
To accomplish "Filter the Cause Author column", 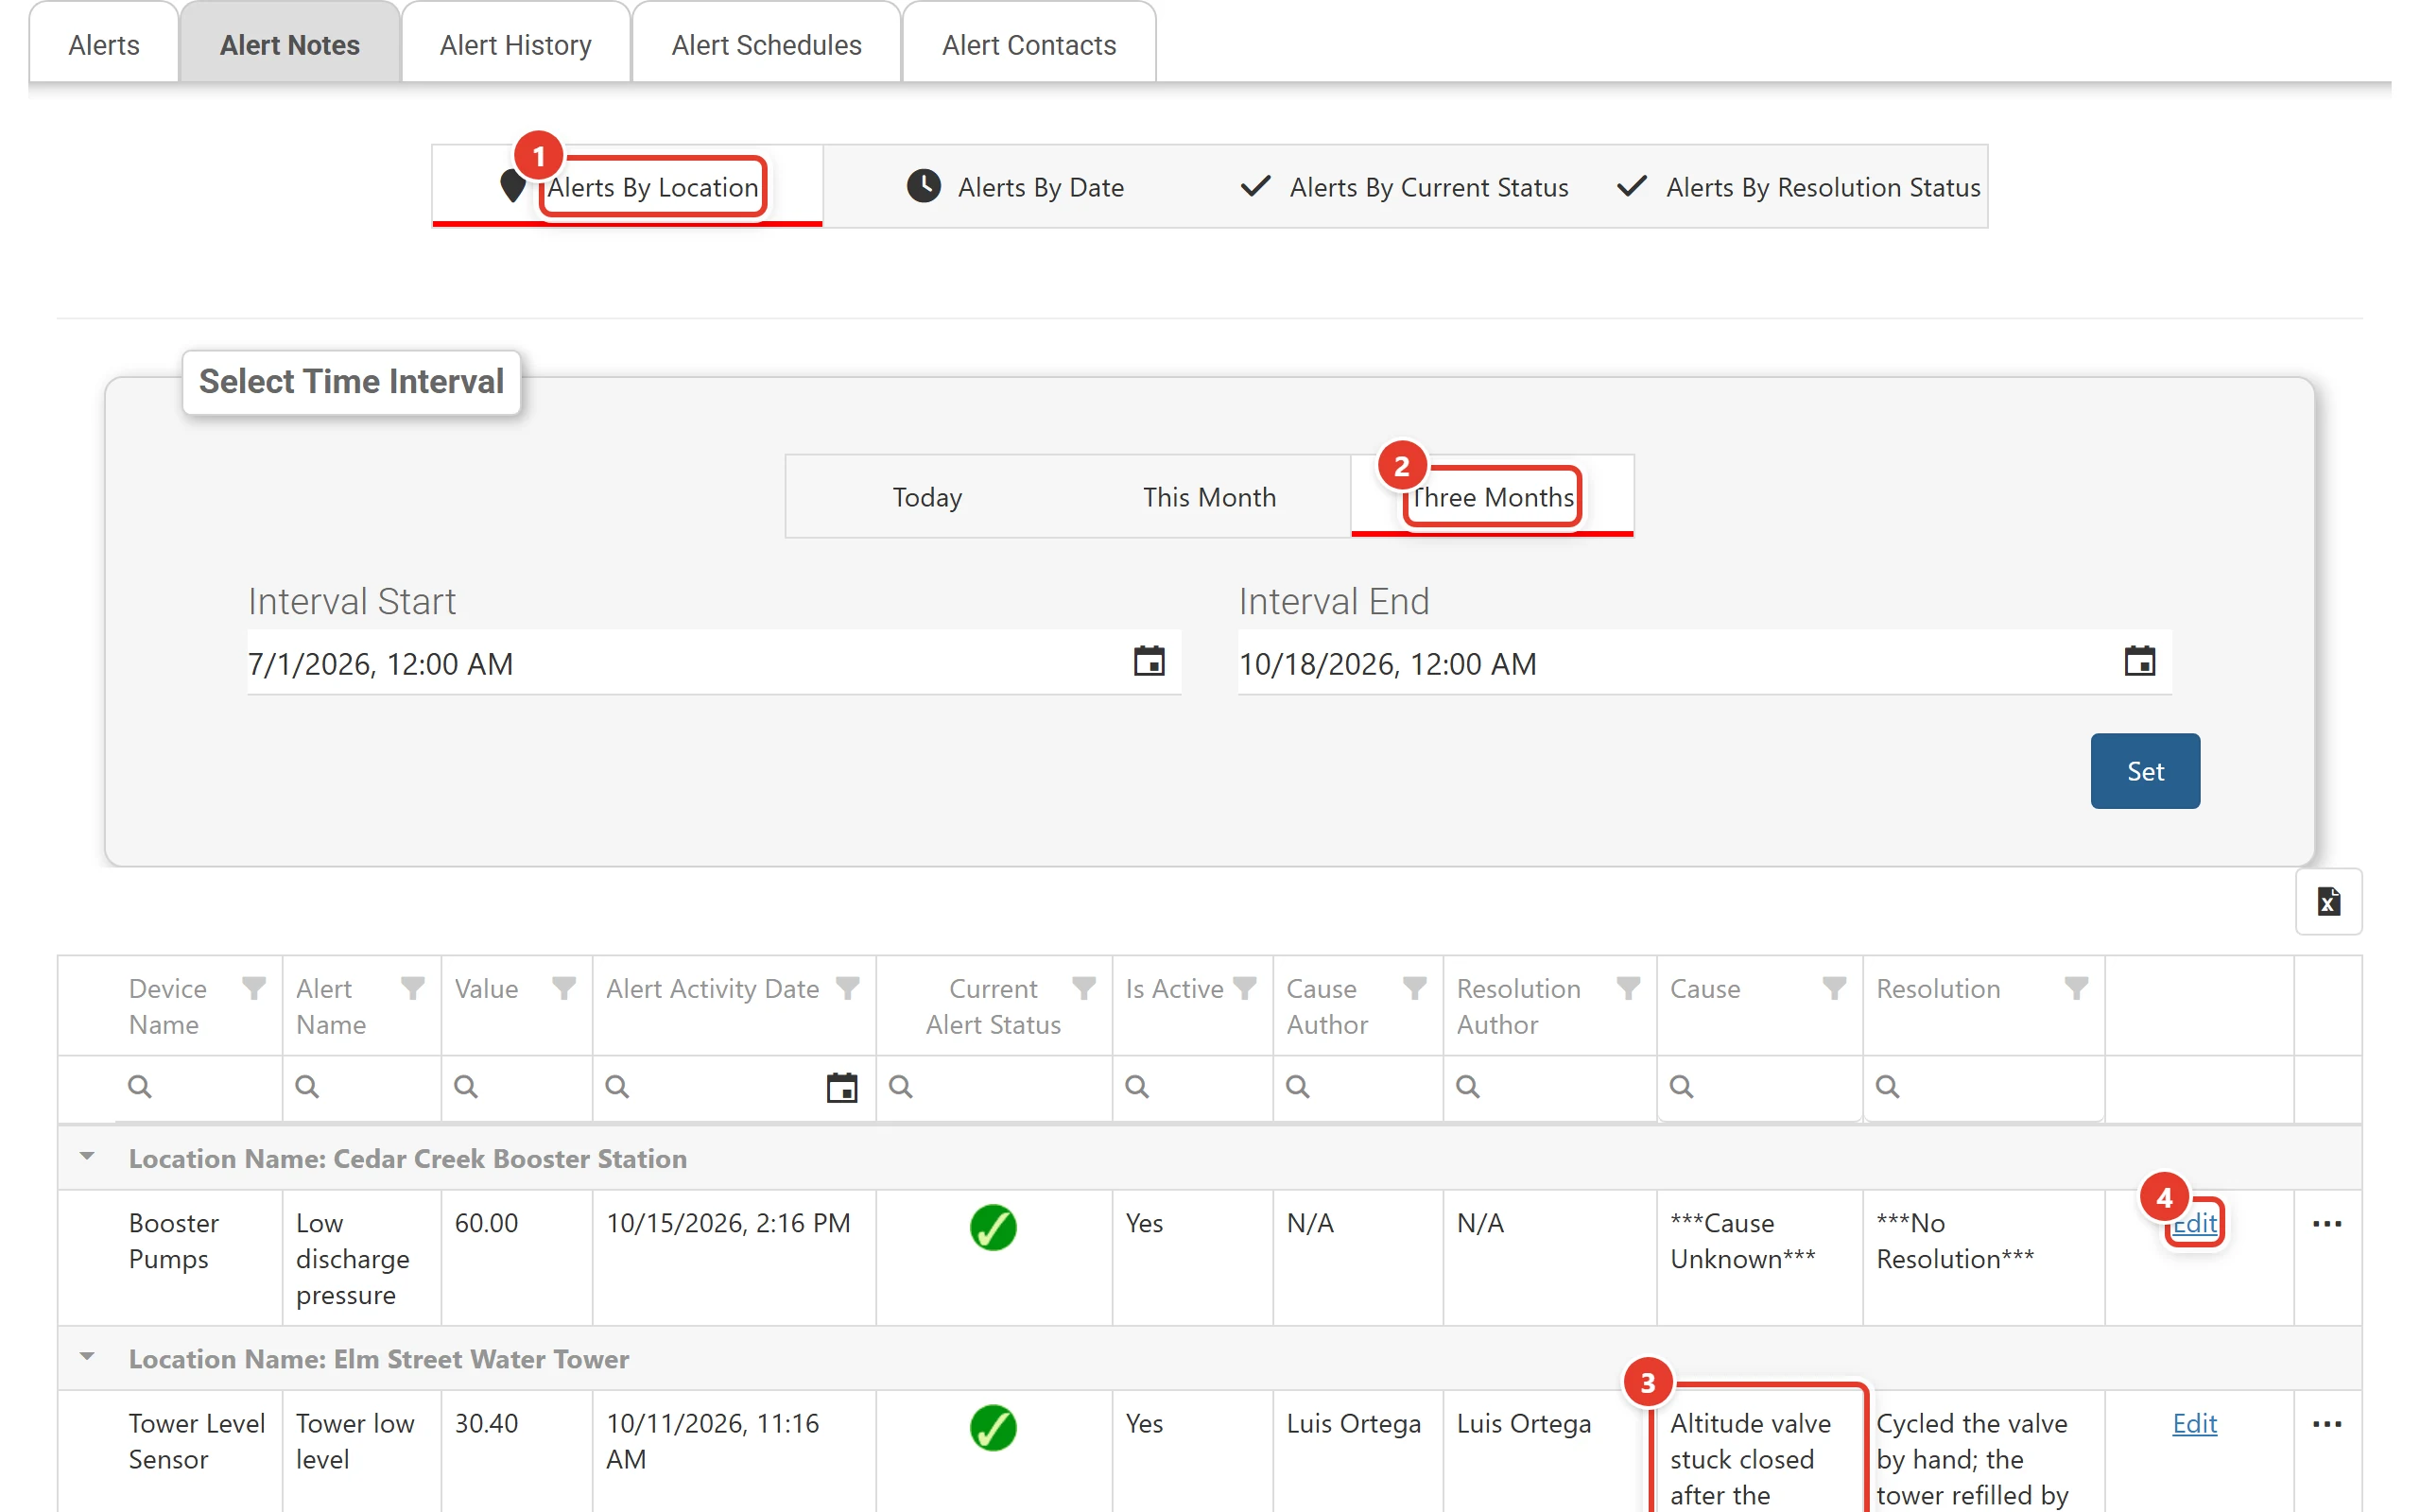I will click(x=1414, y=988).
